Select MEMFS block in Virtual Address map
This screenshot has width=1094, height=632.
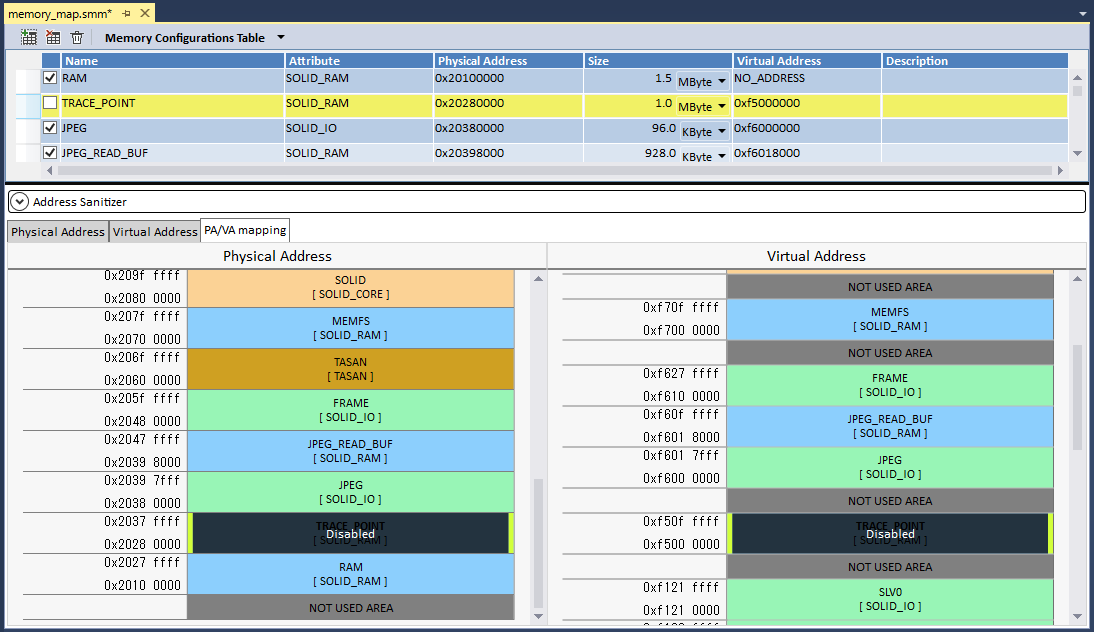coord(890,319)
